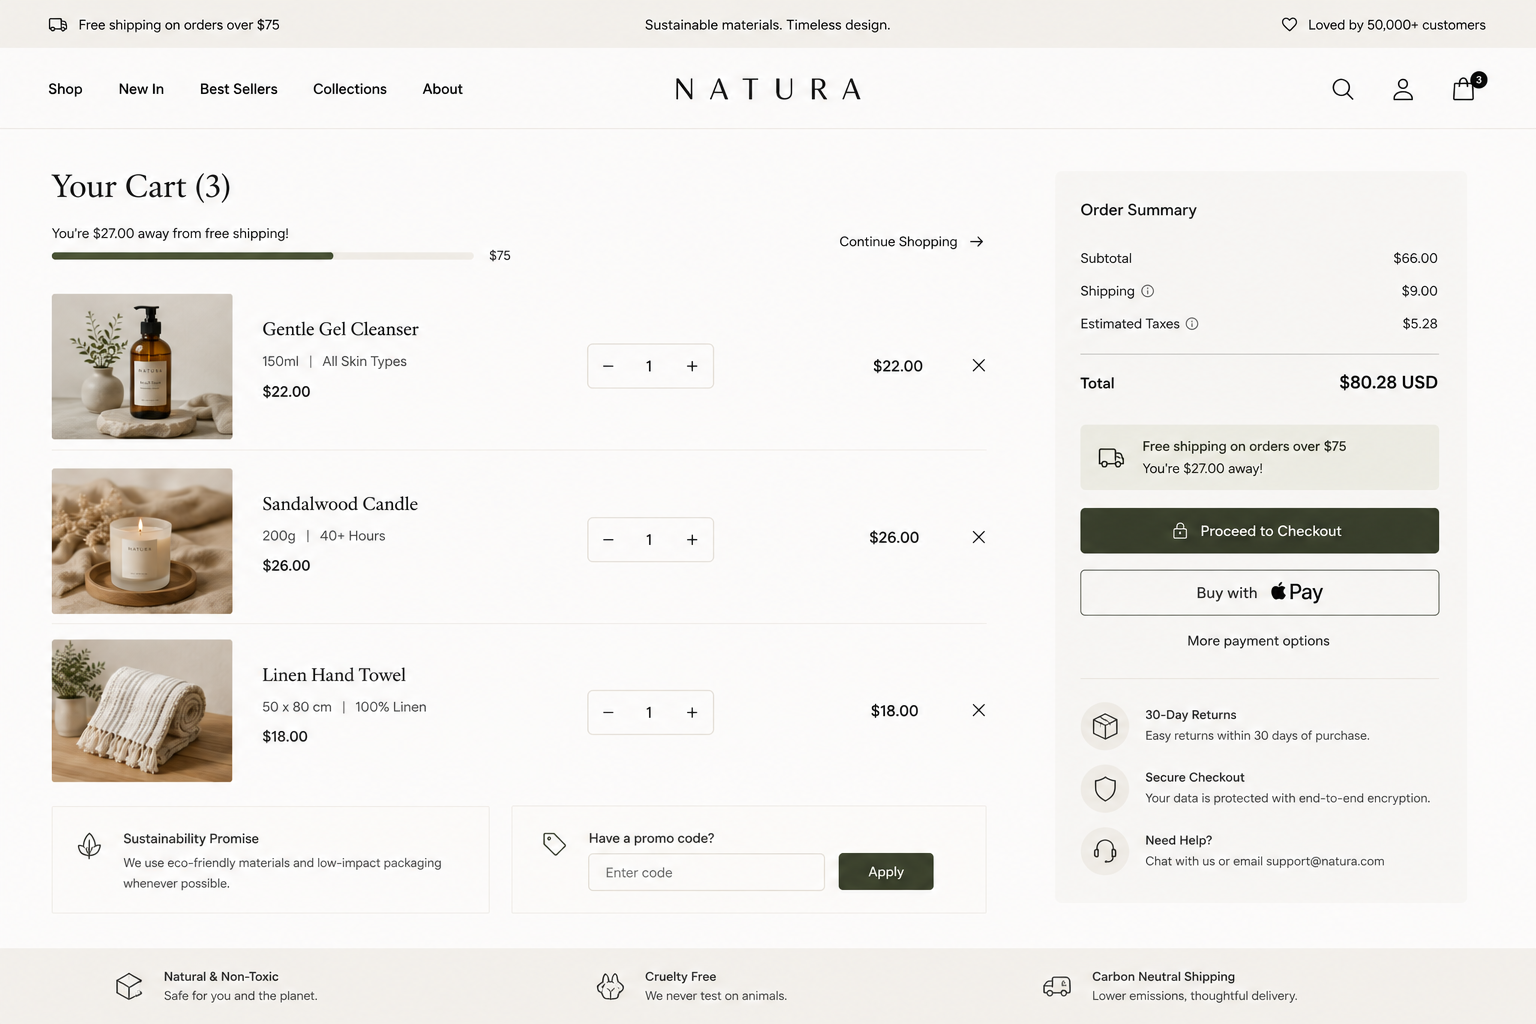Click the Estimated Taxes info icon

click(x=1192, y=324)
